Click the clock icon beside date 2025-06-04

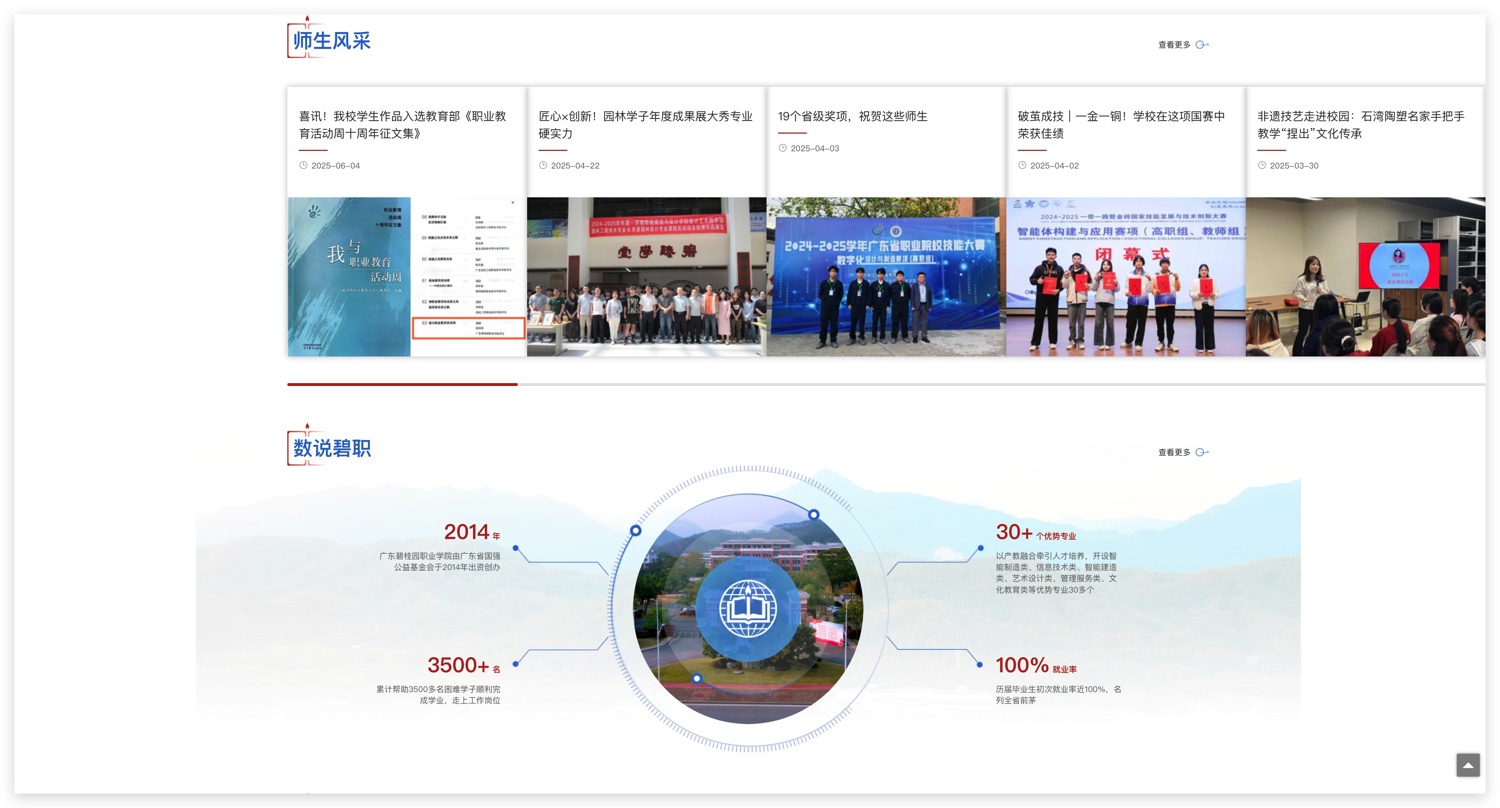303,165
